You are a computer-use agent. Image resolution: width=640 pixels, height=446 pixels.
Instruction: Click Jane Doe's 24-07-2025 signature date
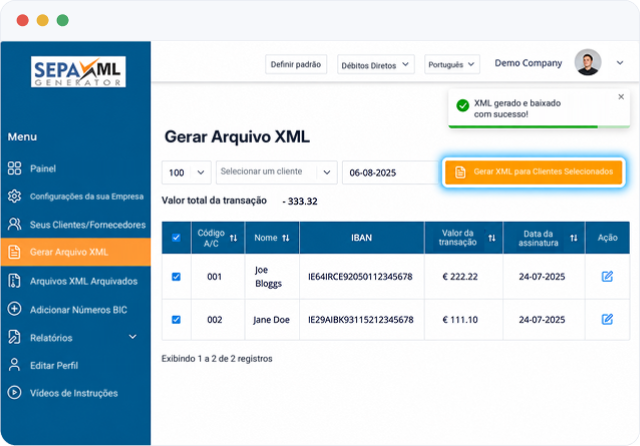point(542,320)
